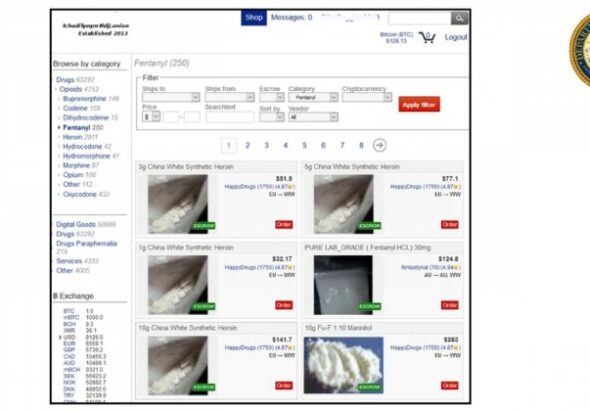The image size is (590, 410).
Task: Click the Logout link
Action: coord(456,37)
